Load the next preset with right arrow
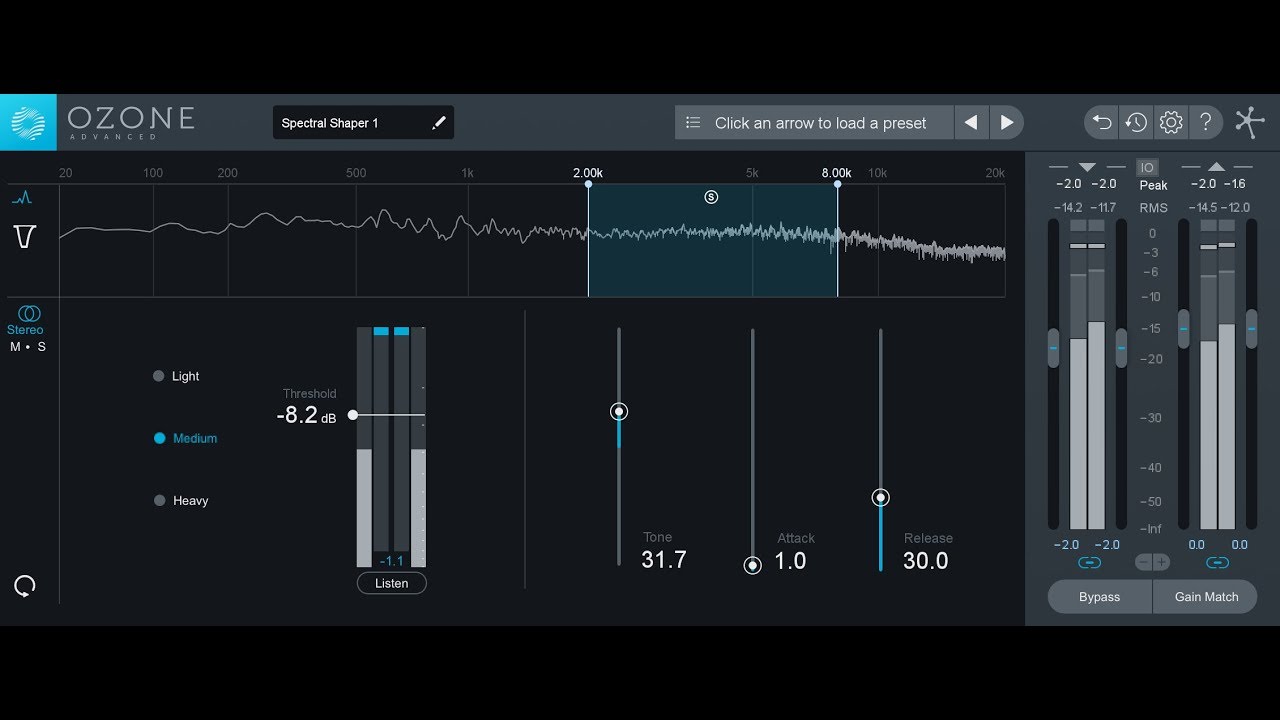The height and width of the screenshot is (720, 1280). tap(1007, 123)
